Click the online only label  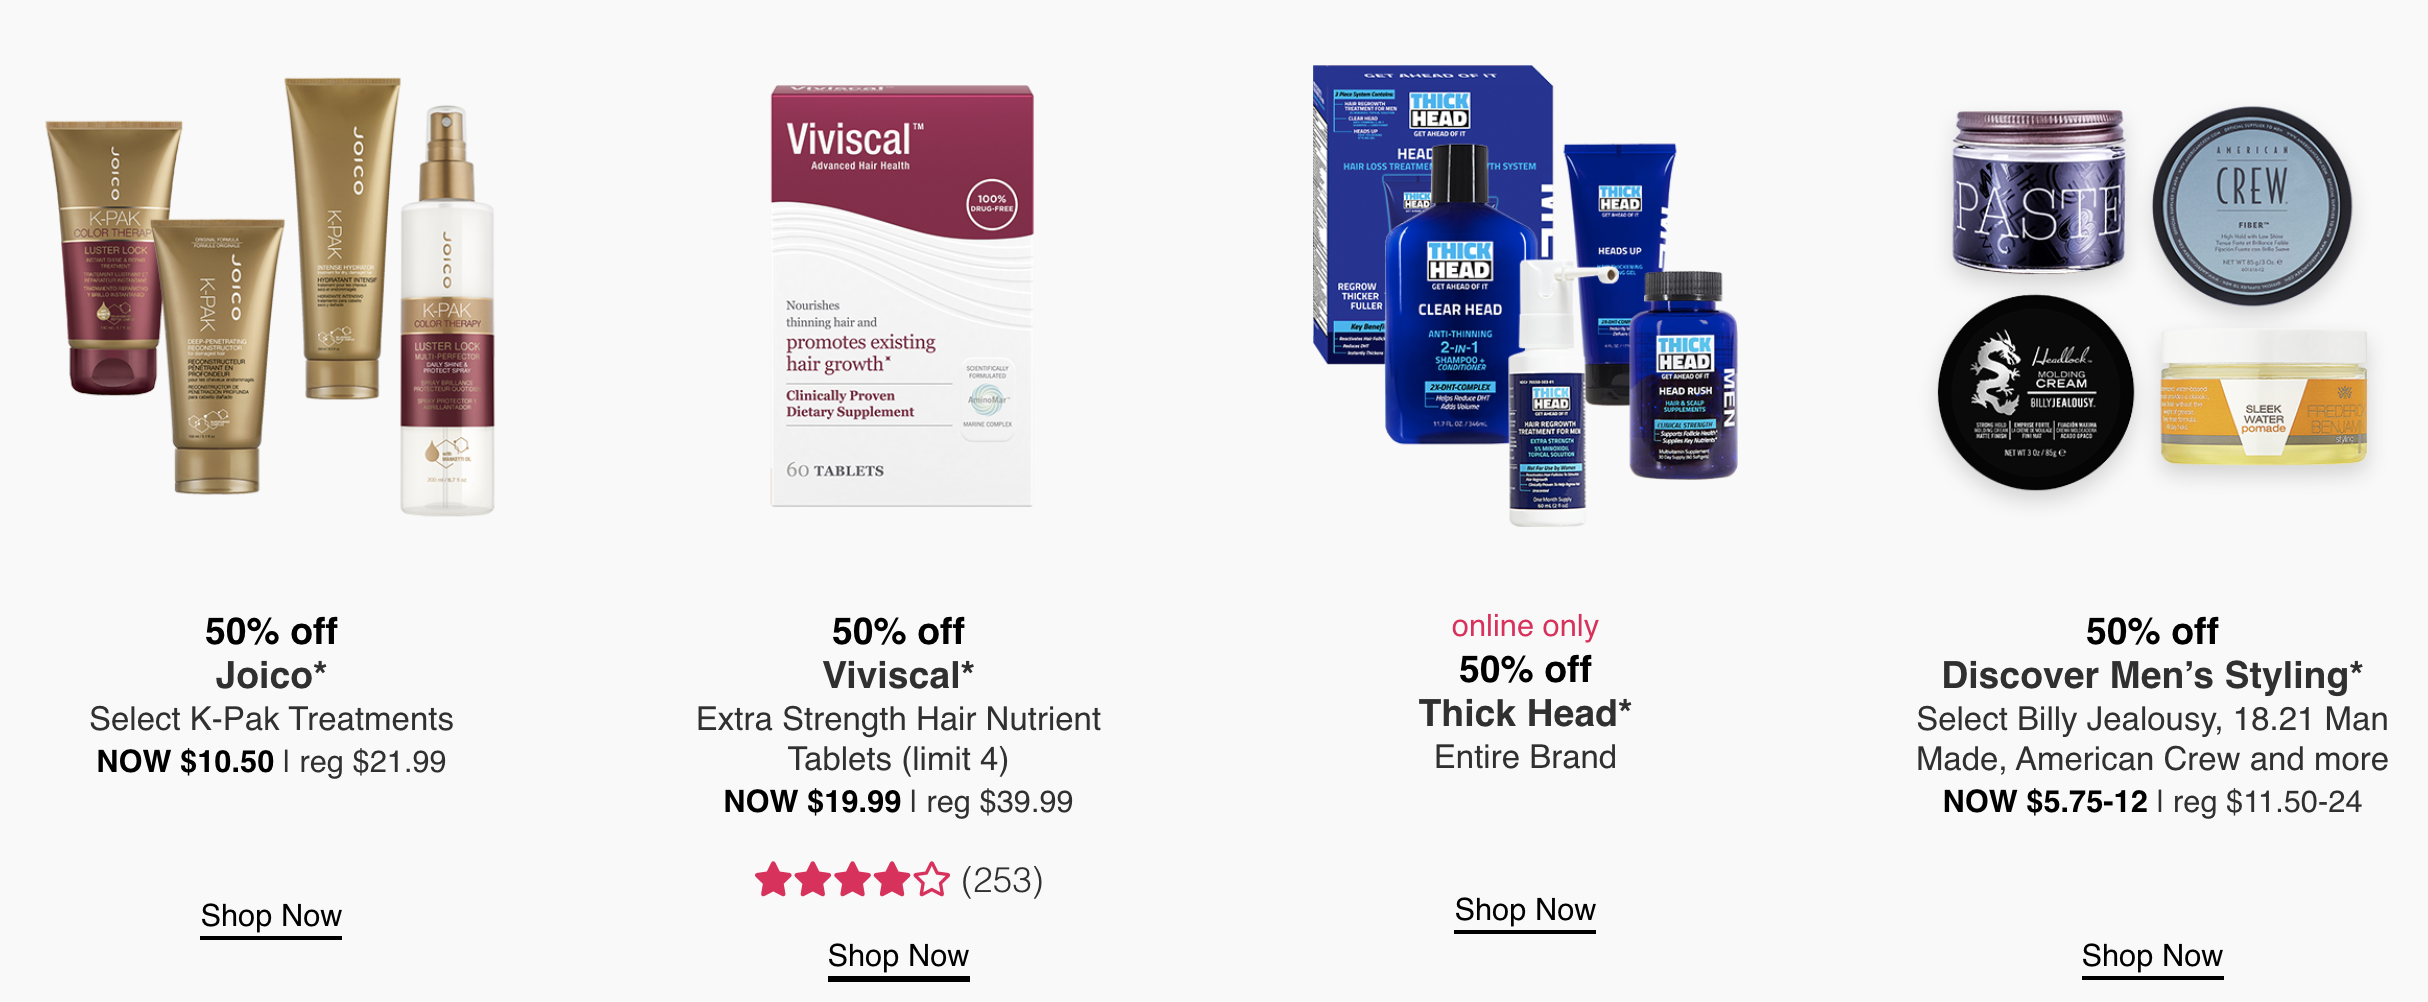[x=1525, y=626]
